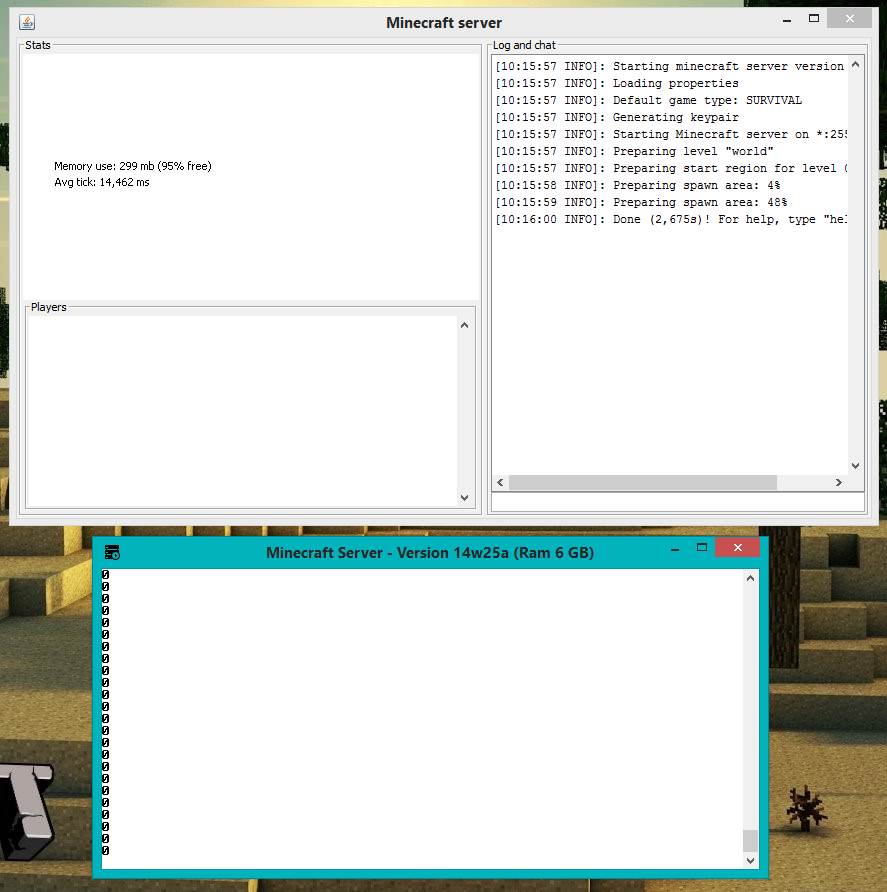
Task: Click the console window scroll-up arrow
Action: [x=750, y=578]
